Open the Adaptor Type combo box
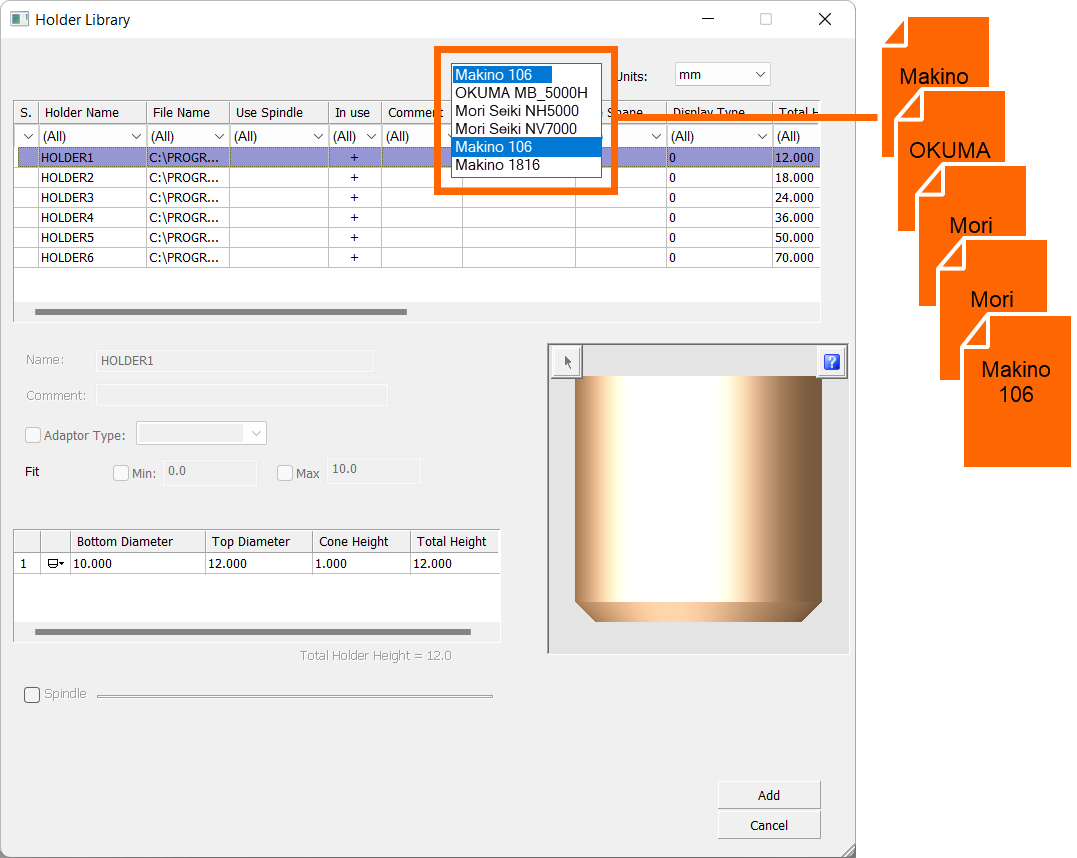 point(201,433)
